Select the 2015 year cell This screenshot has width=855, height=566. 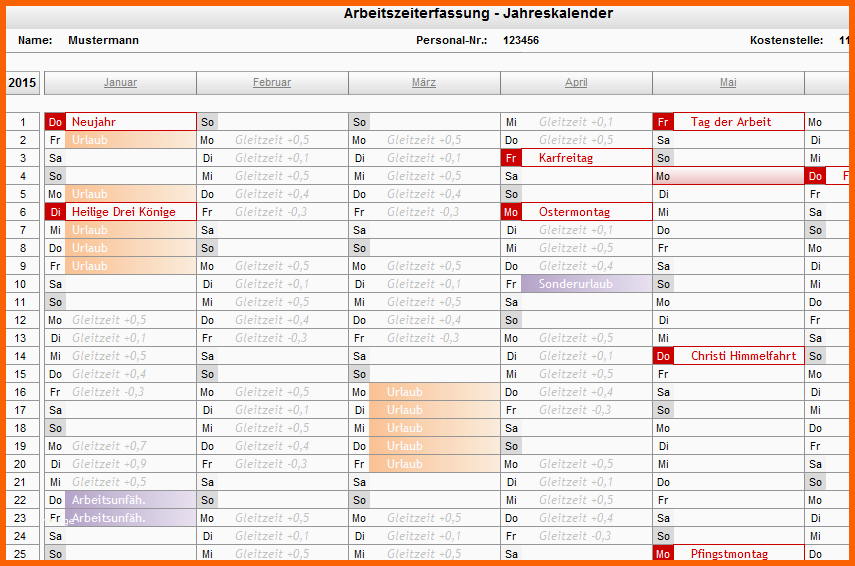tap(22, 83)
